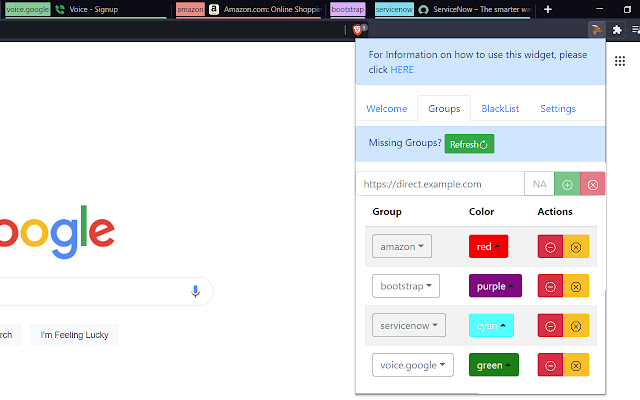
Task: Switch to Voice - Signup browser tab
Action: 93,9
